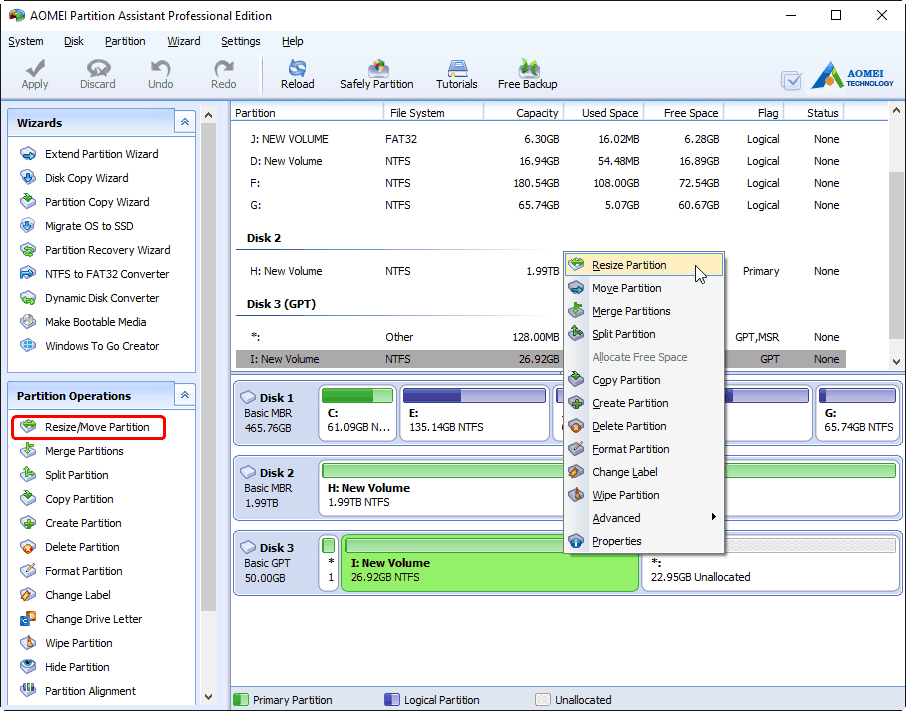Open the Safely Partition tool
The width and height of the screenshot is (906, 711).
pyautogui.click(x=377, y=74)
